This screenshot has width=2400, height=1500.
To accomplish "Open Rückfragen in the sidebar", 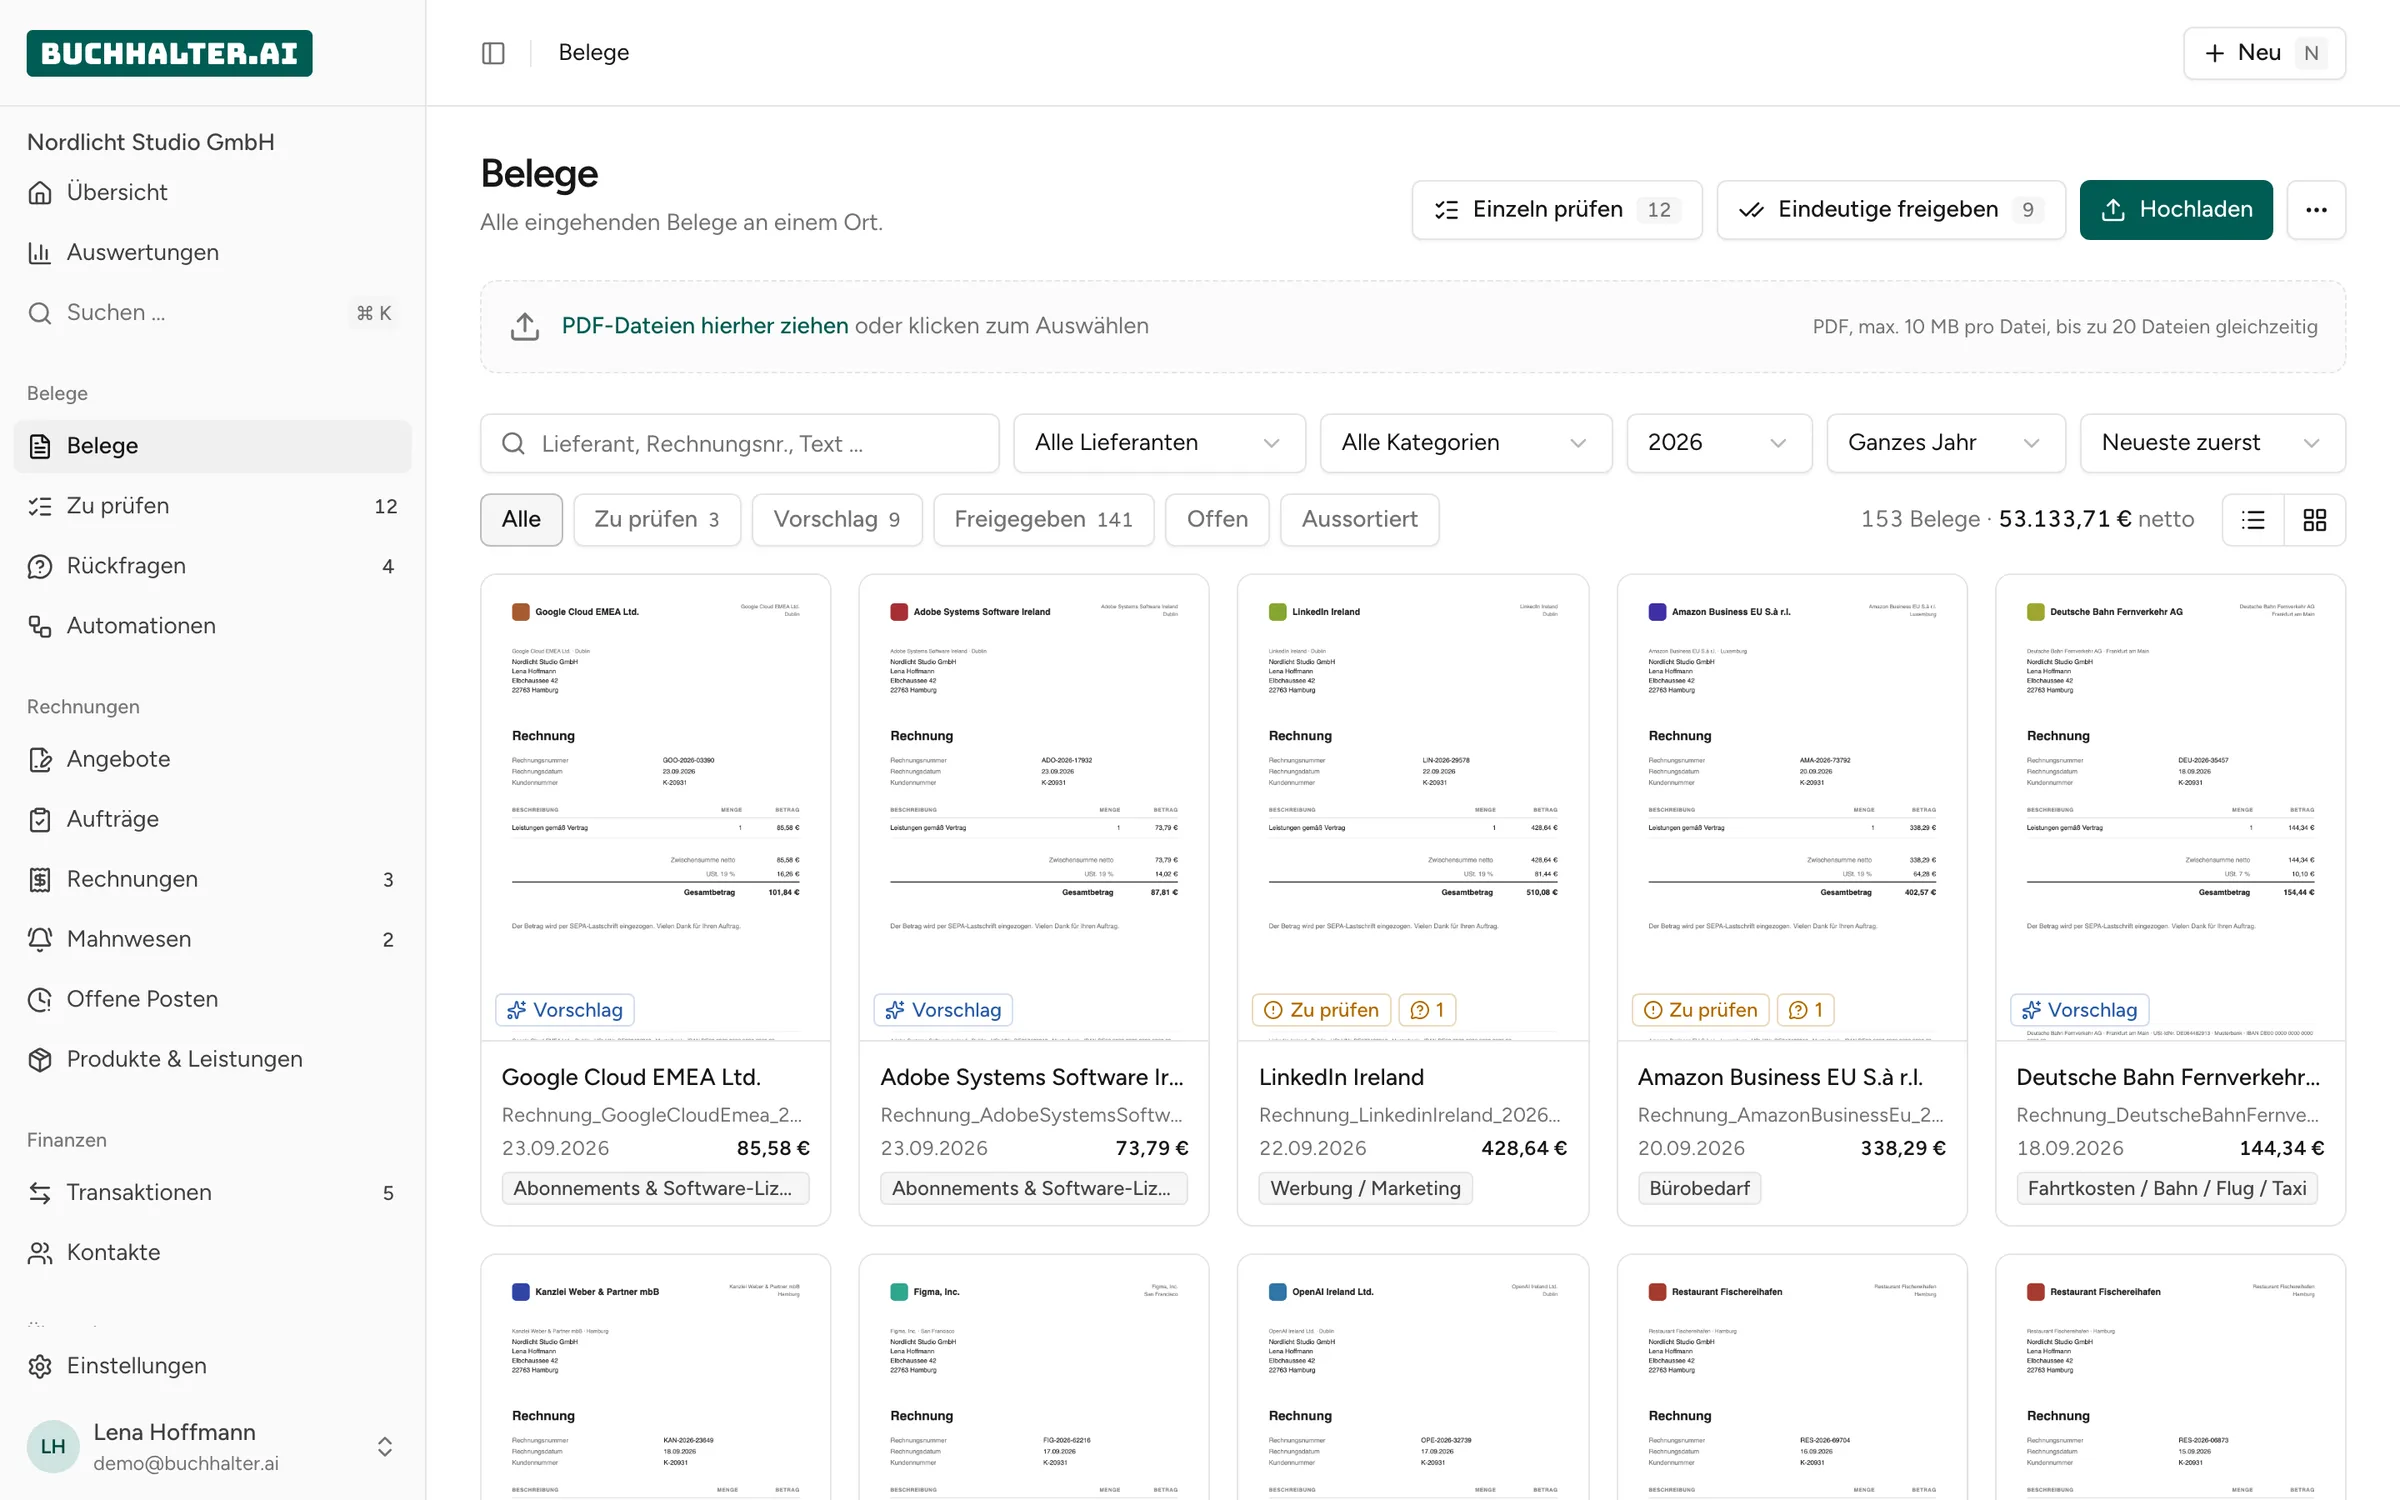I will point(212,566).
